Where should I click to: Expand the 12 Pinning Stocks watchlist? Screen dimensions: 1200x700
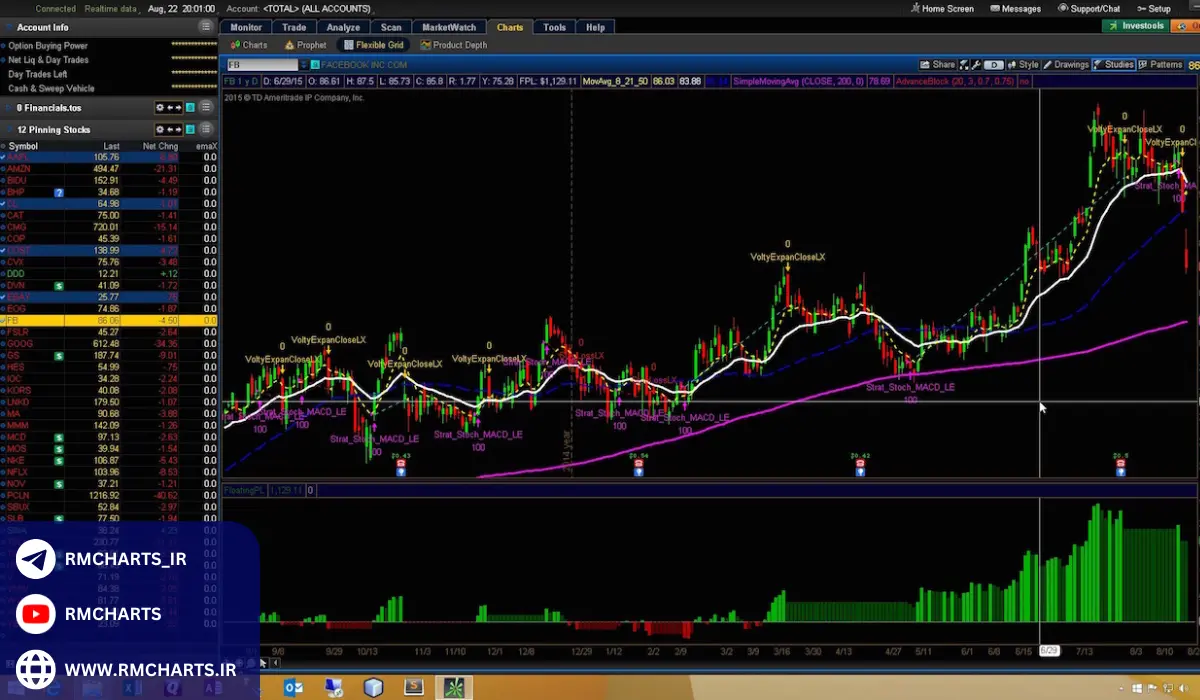pyautogui.click(x=7, y=129)
